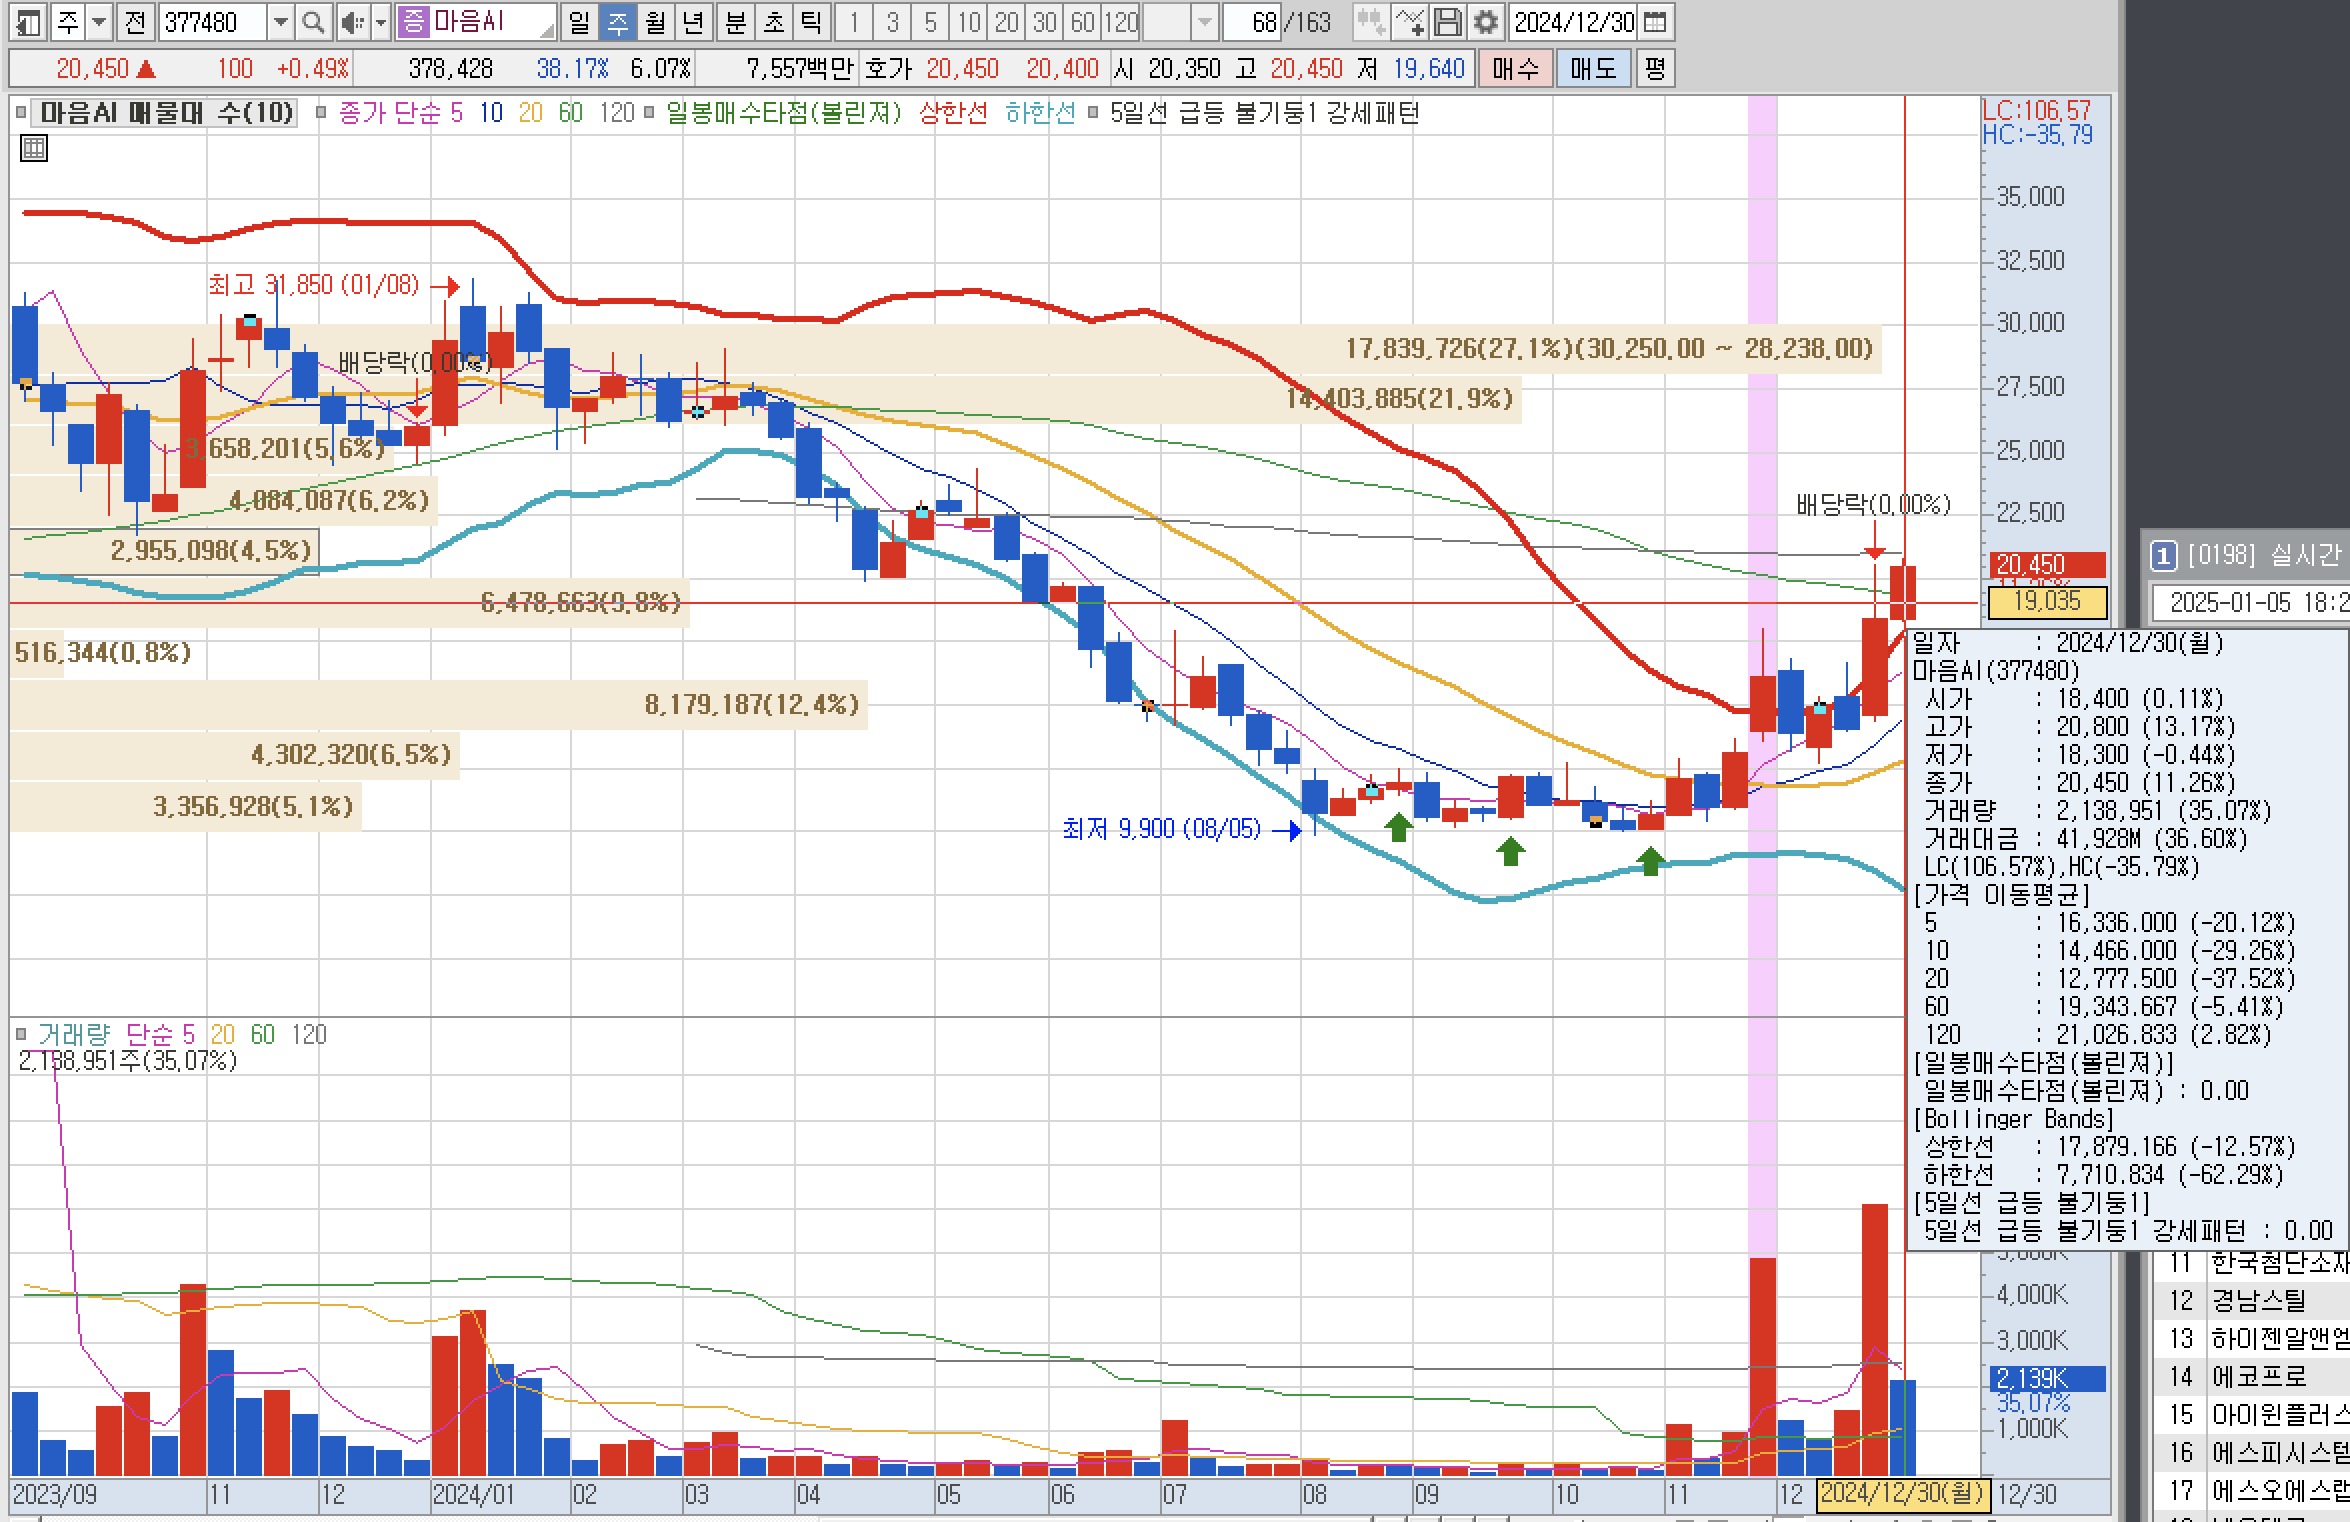Click the add indicator line icon
Viewport: 2350px width, 1522px height.
point(1409,22)
